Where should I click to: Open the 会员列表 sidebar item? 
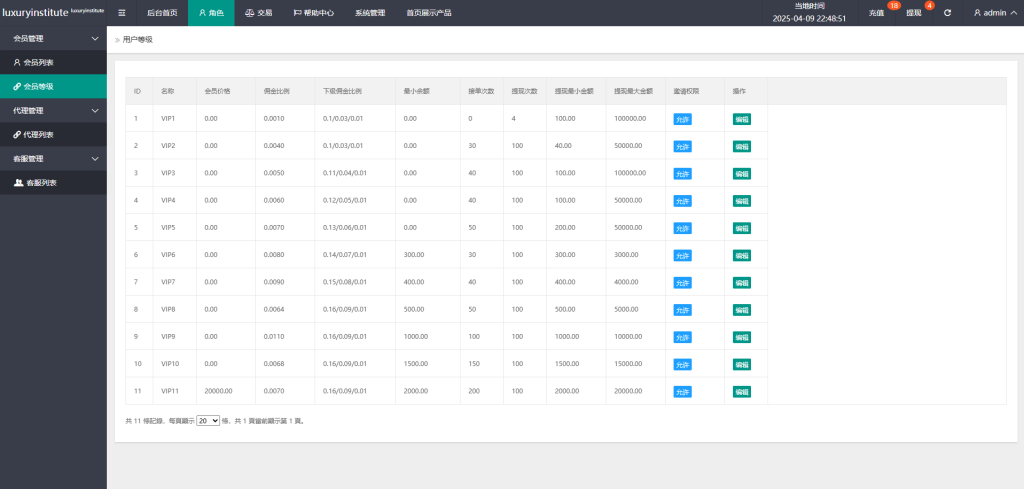(x=53, y=63)
